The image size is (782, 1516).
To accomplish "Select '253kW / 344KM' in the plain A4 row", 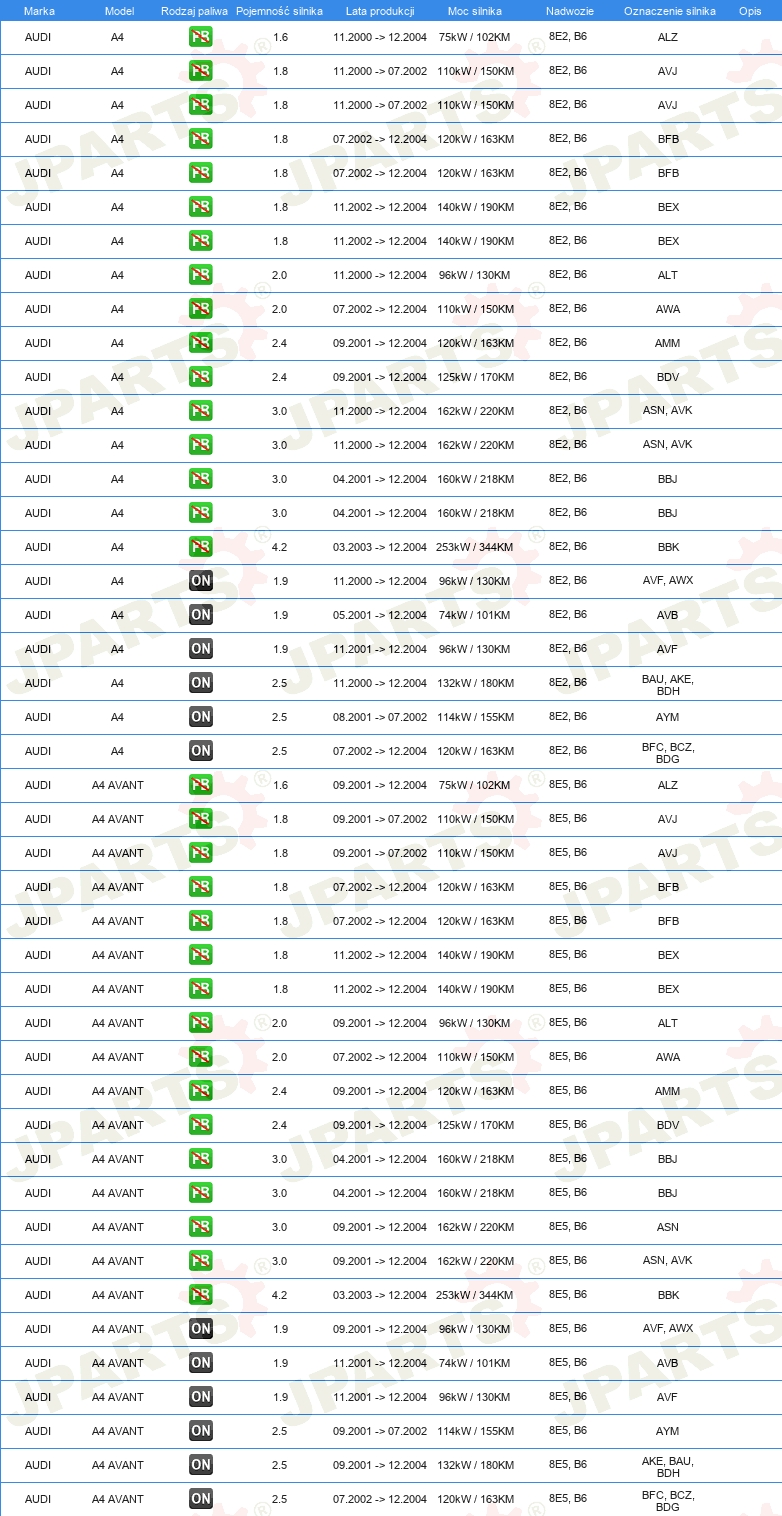I will tap(475, 548).
